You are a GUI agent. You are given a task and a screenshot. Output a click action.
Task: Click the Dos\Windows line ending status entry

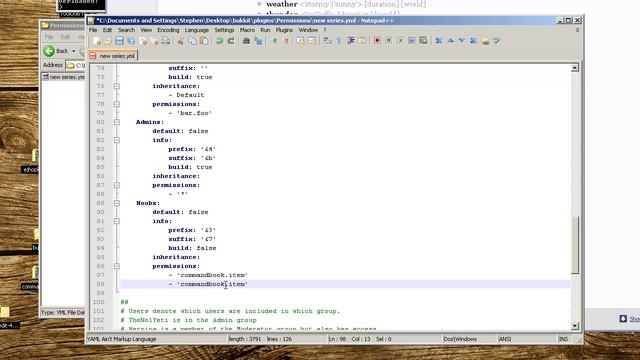coord(460,339)
